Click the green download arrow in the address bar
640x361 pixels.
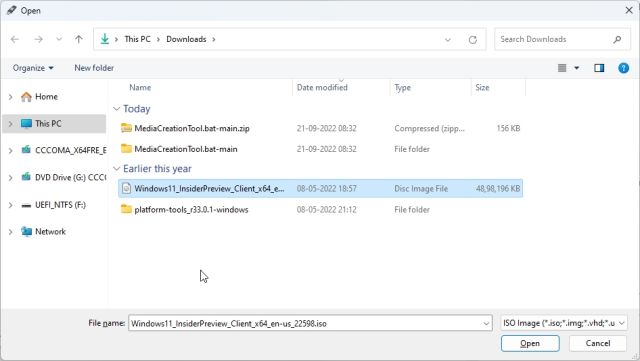pyautogui.click(x=105, y=39)
